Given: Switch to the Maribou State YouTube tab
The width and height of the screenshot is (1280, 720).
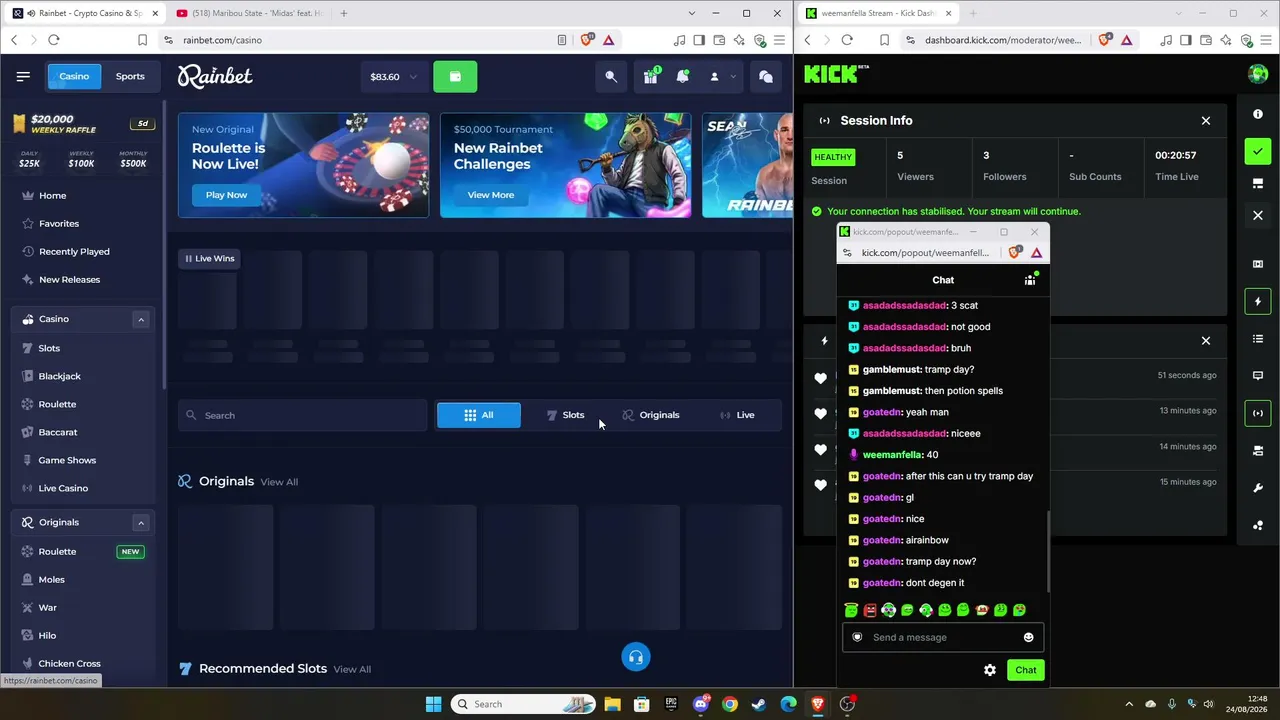Looking at the screenshot, I should click(249, 13).
